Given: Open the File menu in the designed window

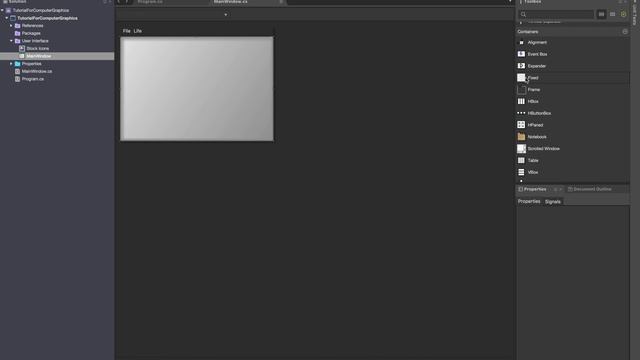Looking at the screenshot, I should pyautogui.click(x=127, y=31).
